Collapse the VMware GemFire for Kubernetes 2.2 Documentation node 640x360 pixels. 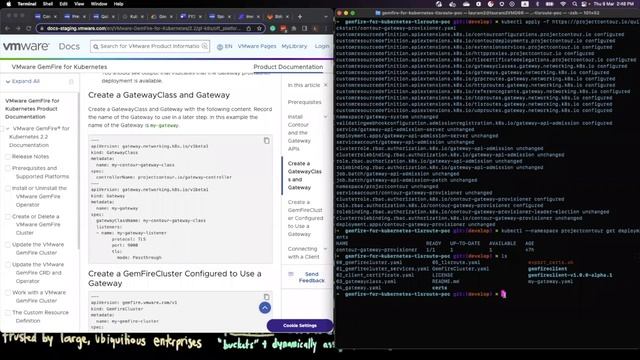click(7, 129)
